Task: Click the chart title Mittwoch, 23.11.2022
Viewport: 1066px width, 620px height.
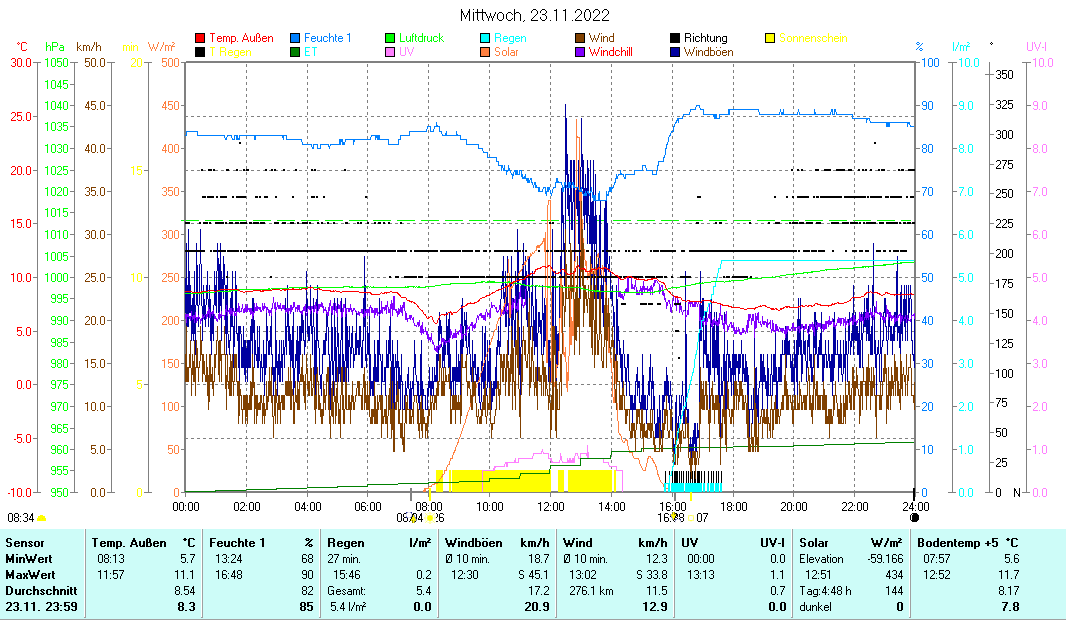Action: tap(534, 15)
